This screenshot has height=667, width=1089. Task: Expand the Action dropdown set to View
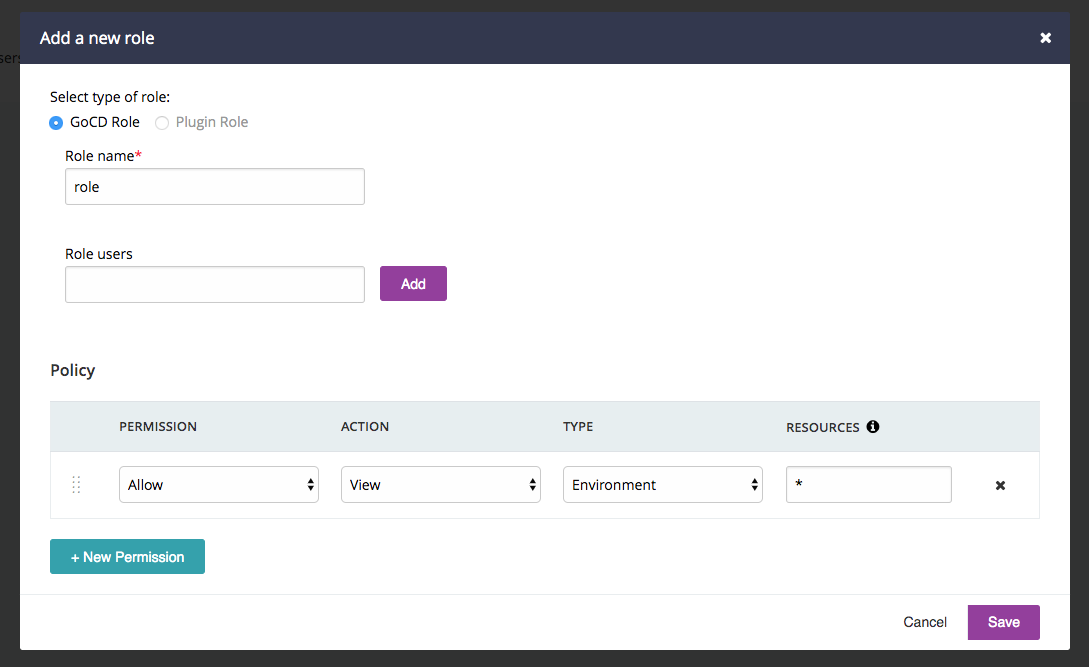(440, 485)
